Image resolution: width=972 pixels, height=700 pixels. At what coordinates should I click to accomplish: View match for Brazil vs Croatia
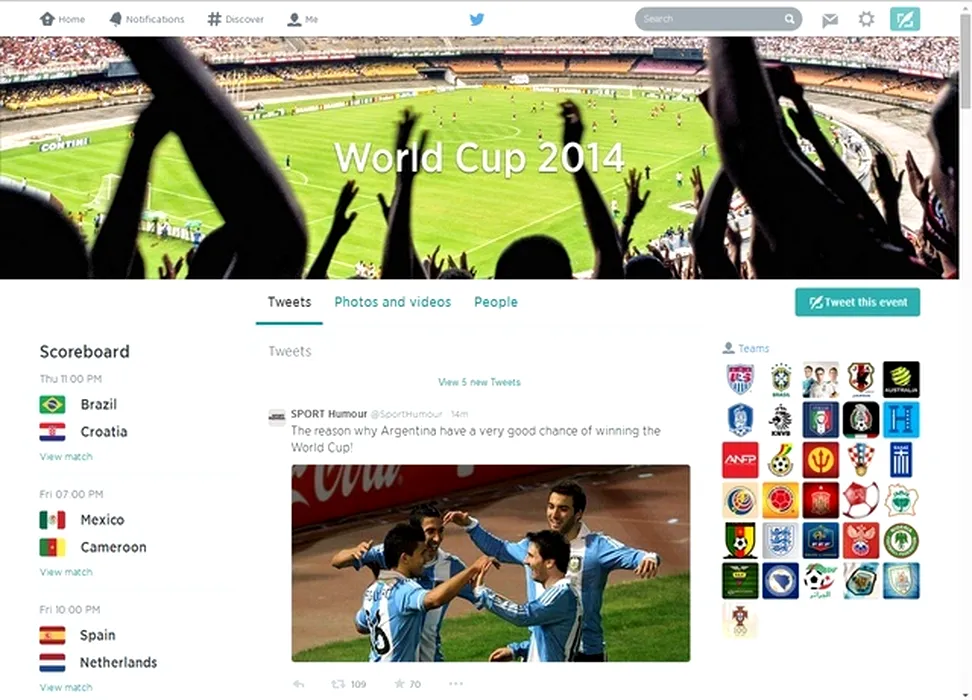pos(66,457)
